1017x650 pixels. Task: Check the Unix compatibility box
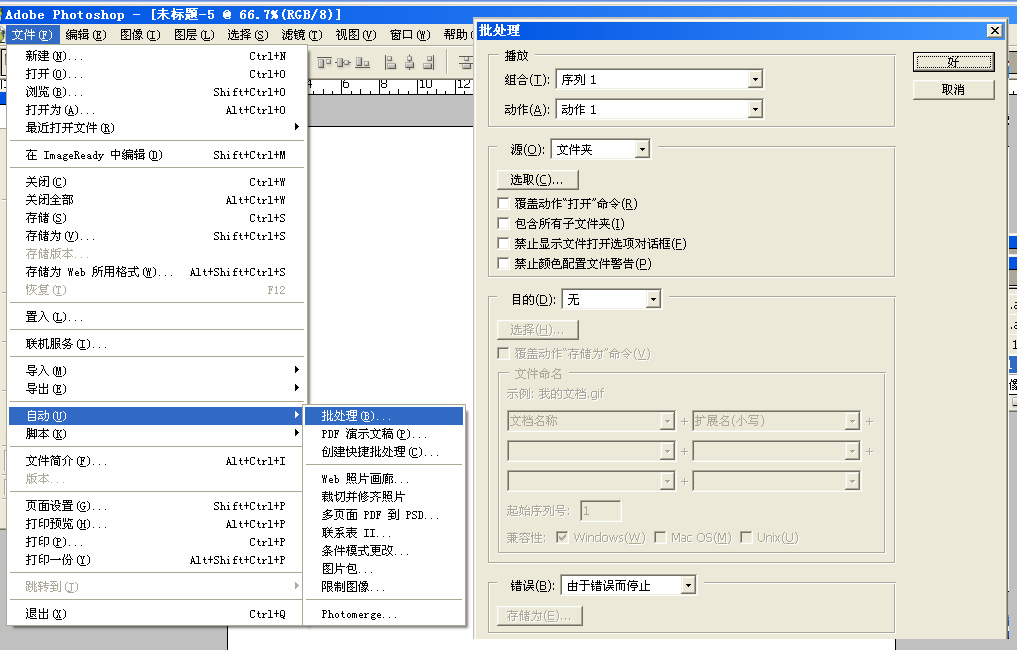[x=746, y=537]
